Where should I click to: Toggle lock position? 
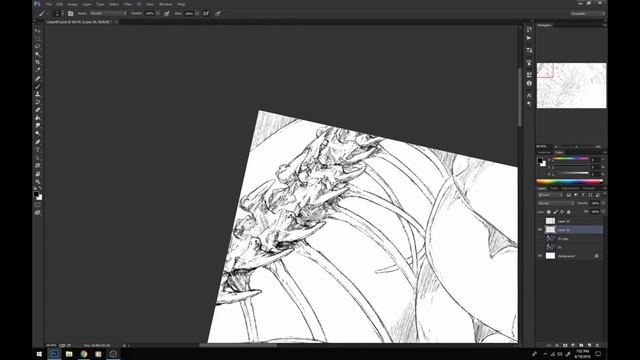click(x=562, y=212)
